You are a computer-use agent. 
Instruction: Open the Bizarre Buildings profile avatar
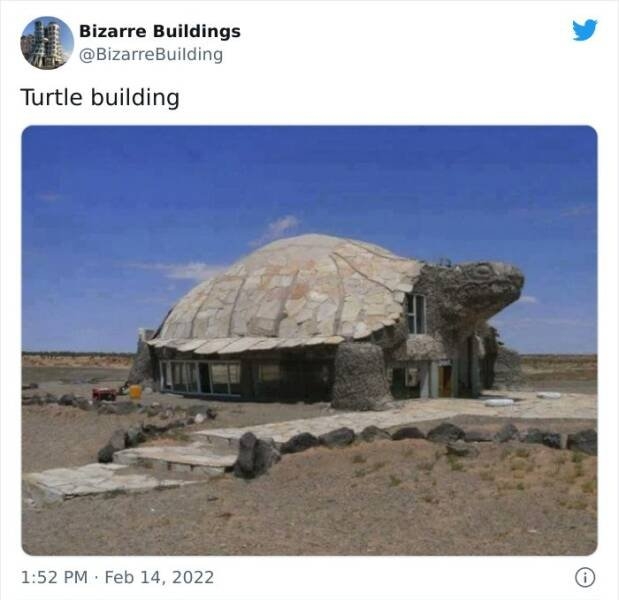[x=47, y=43]
